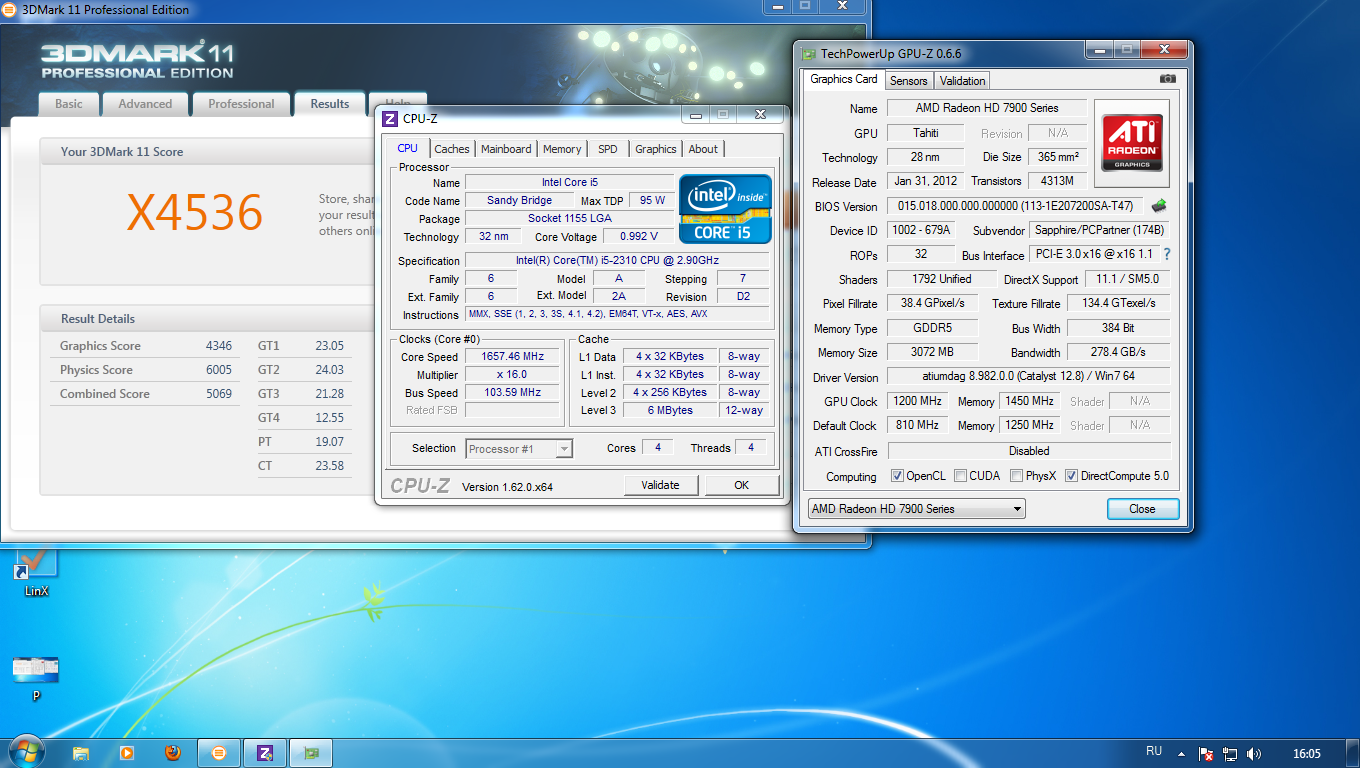This screenshot has height=768, width=1360.
Task: Click the X4536 score text
Action: tap(194, 211)
